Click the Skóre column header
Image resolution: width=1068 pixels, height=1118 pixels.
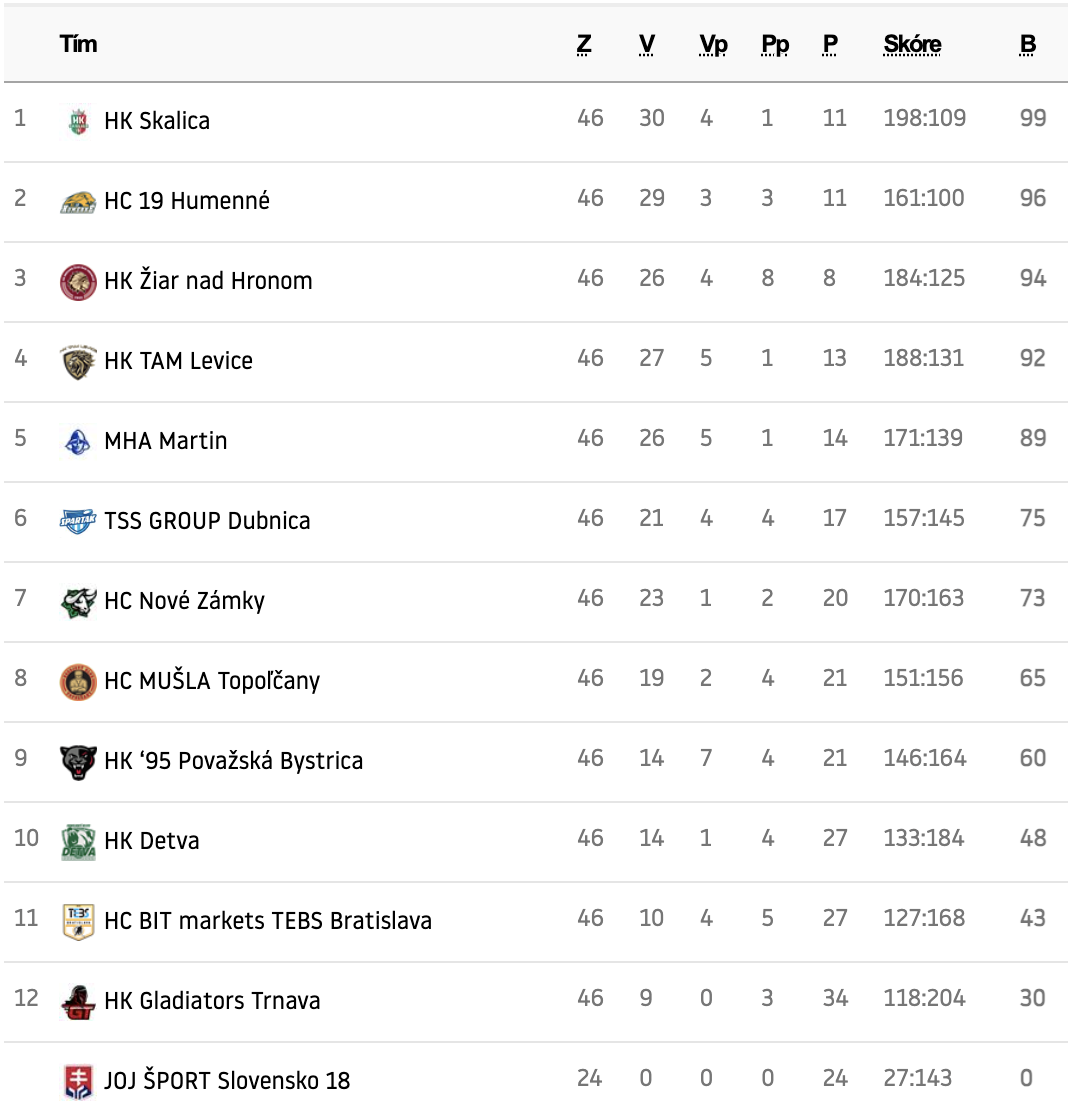(x=912, y=45)
